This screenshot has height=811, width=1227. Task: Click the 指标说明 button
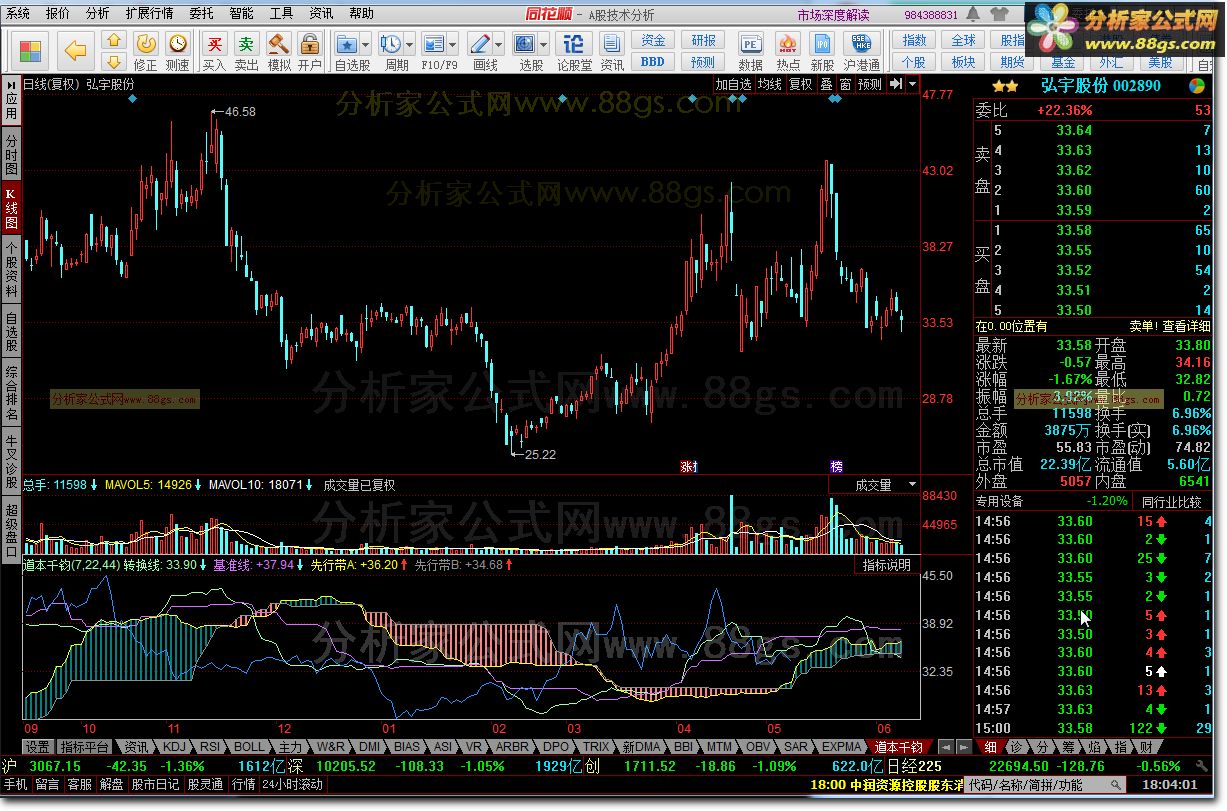pos(886,566)
